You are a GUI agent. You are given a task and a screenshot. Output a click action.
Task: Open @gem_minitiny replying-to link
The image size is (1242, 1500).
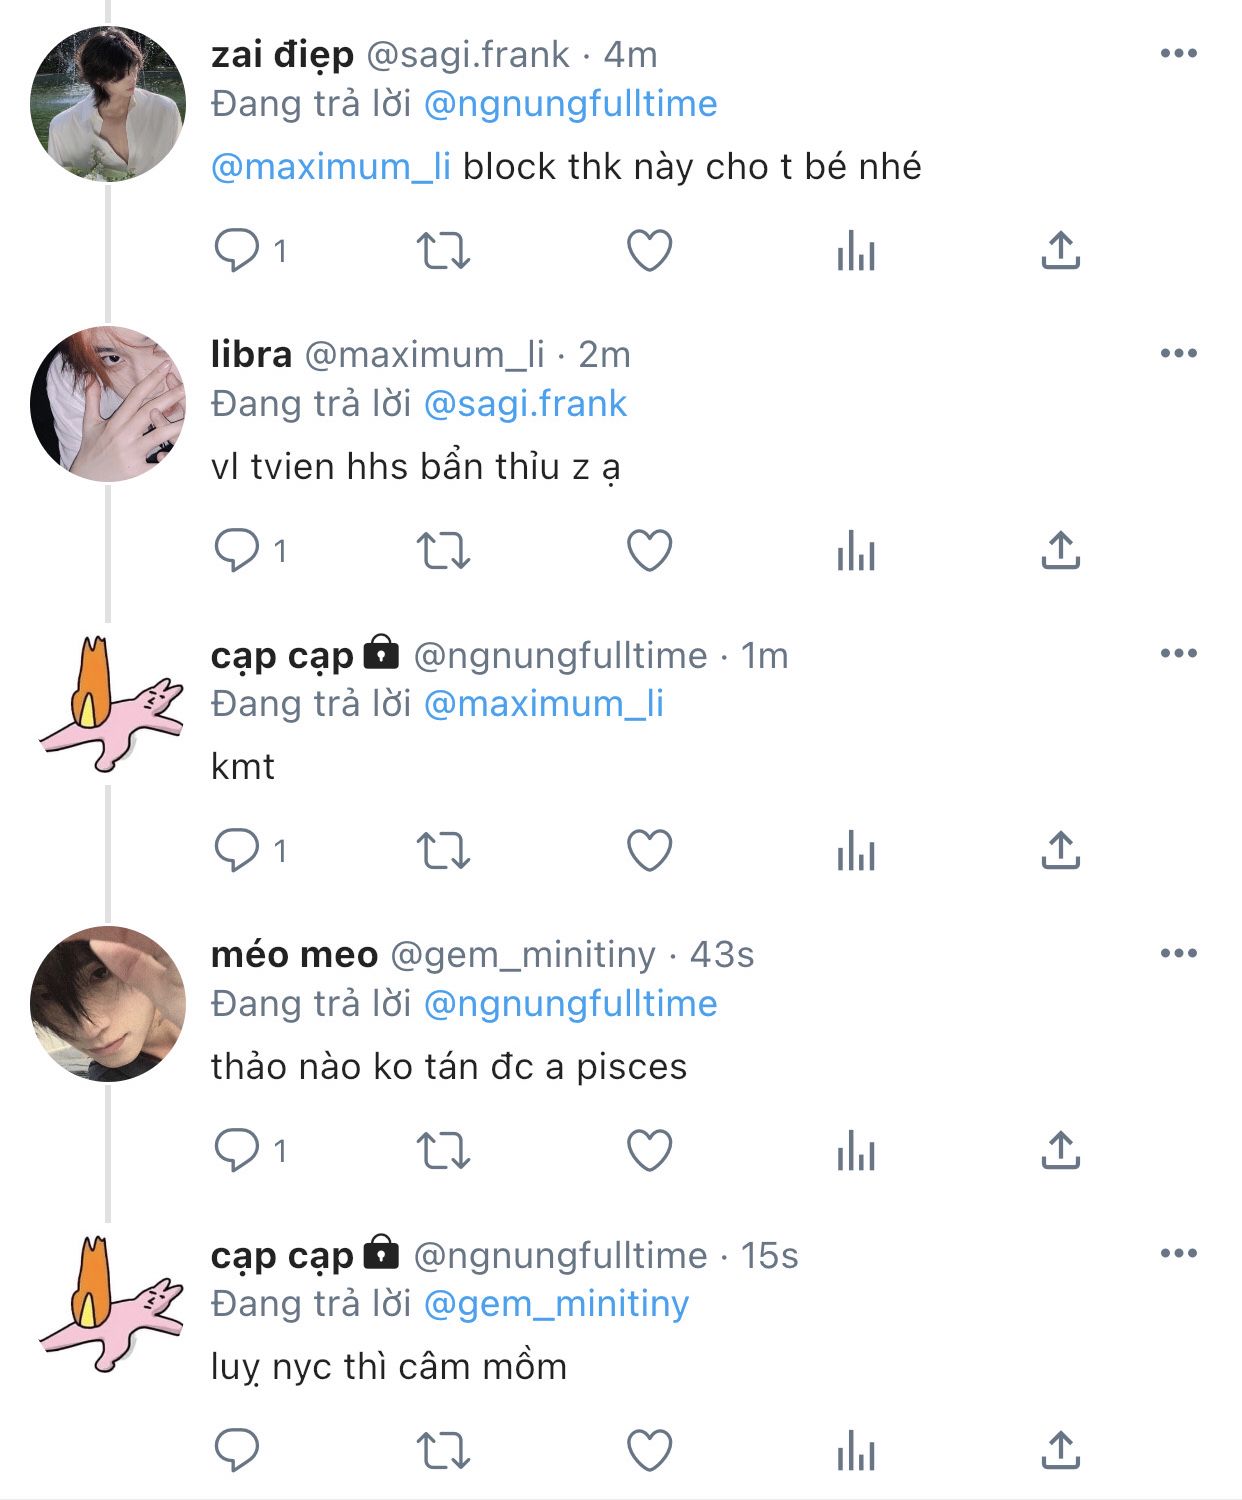click(x=556, y=1304)
